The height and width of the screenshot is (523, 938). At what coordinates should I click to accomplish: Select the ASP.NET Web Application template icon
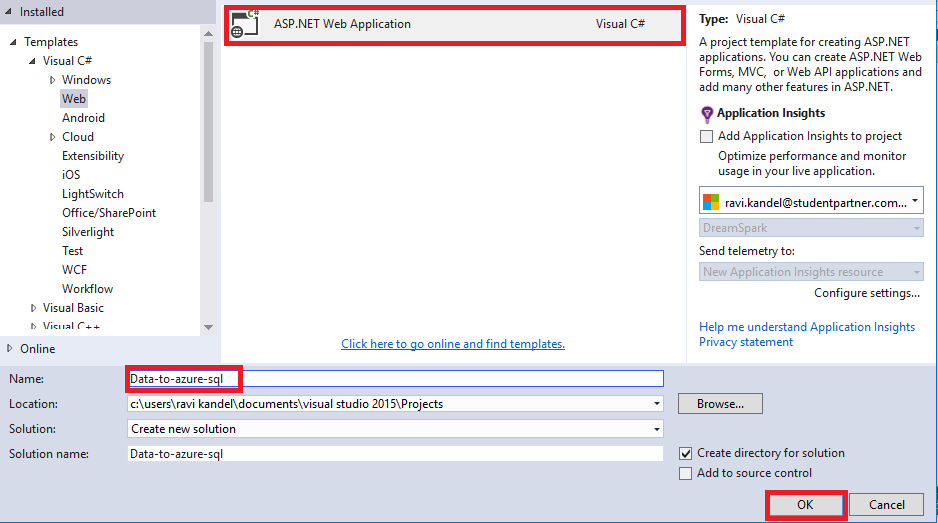[x=245, y=24]
